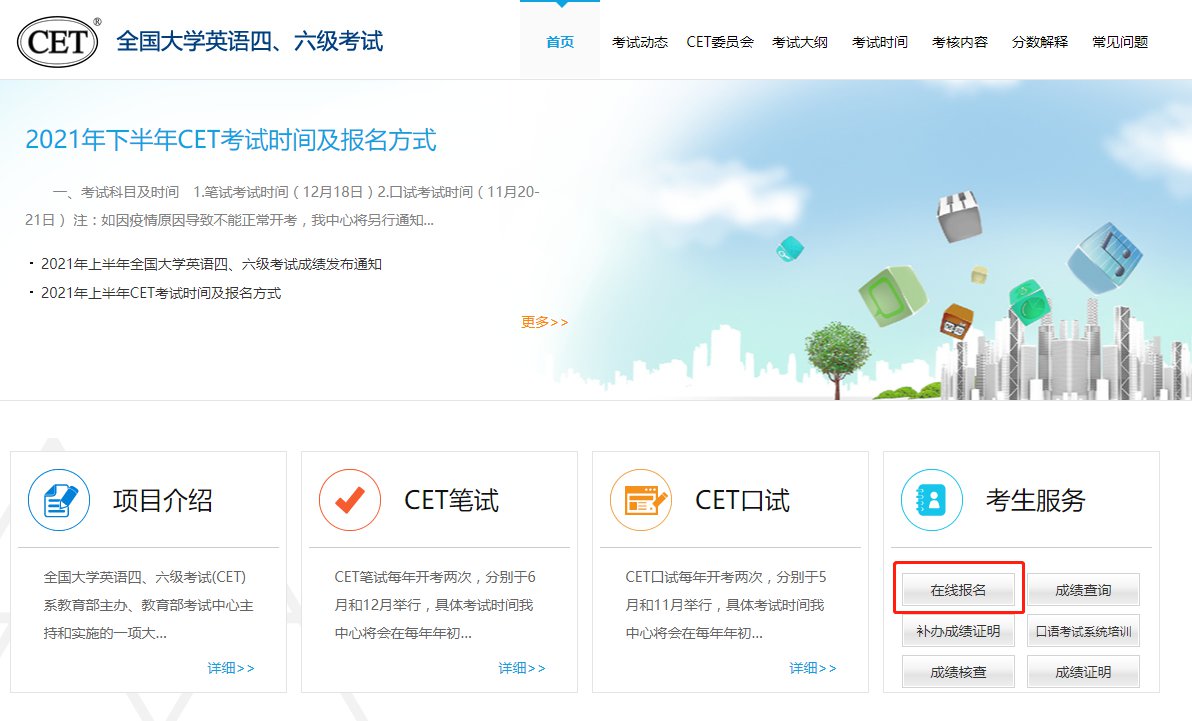This screenshot has width=1192, height=721.
Task: Click the 考生服务 notebook icon
Action: (931, 500)
